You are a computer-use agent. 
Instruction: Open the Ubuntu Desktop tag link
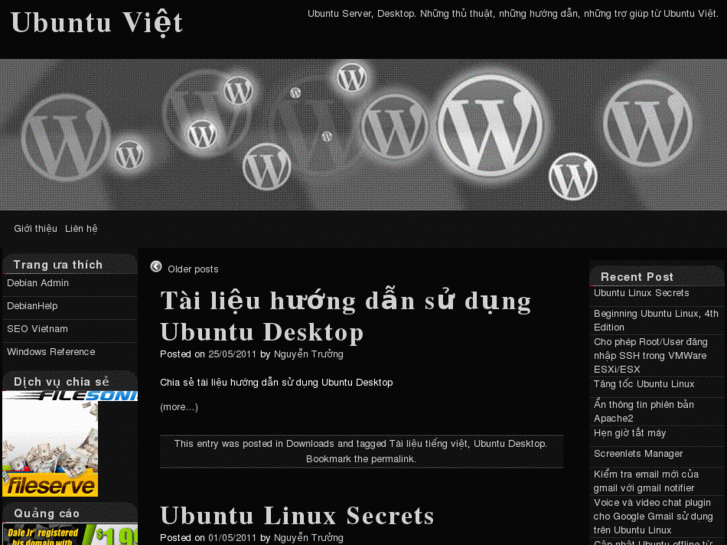(x=509, y=444)
